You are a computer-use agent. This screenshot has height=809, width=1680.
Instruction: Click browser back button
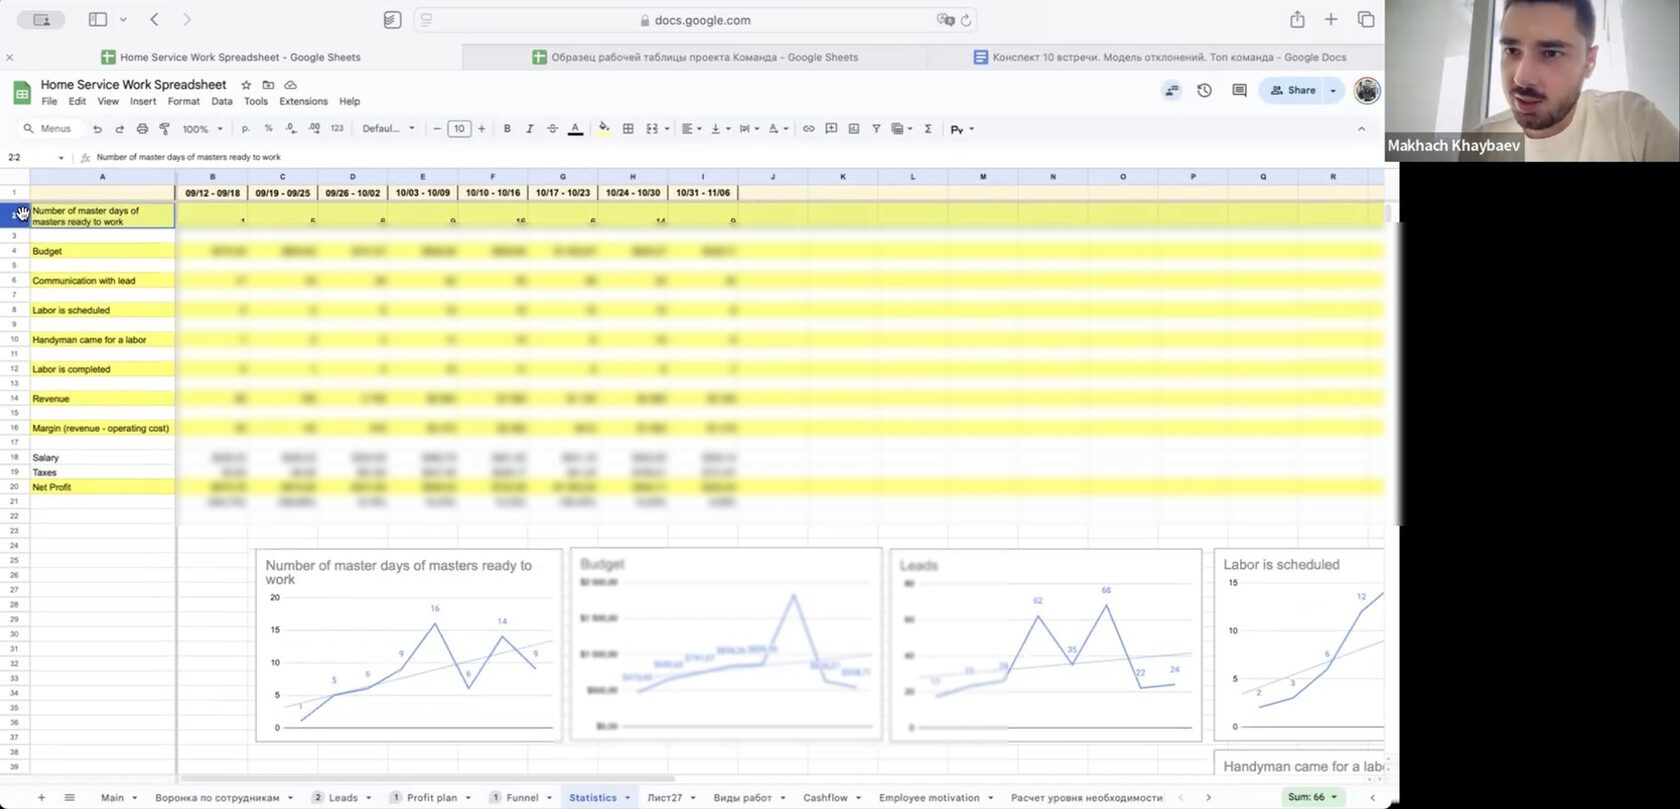coord(154,19)
